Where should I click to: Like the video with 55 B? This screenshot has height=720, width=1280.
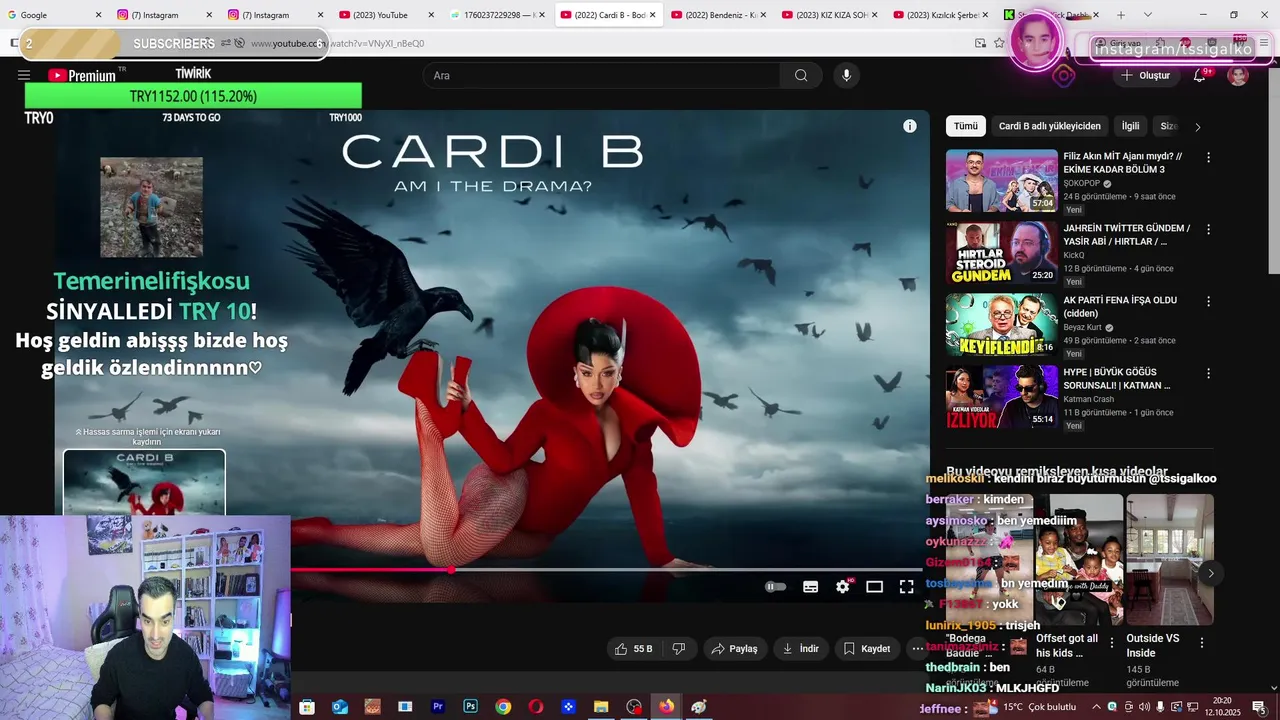point(633,649)
